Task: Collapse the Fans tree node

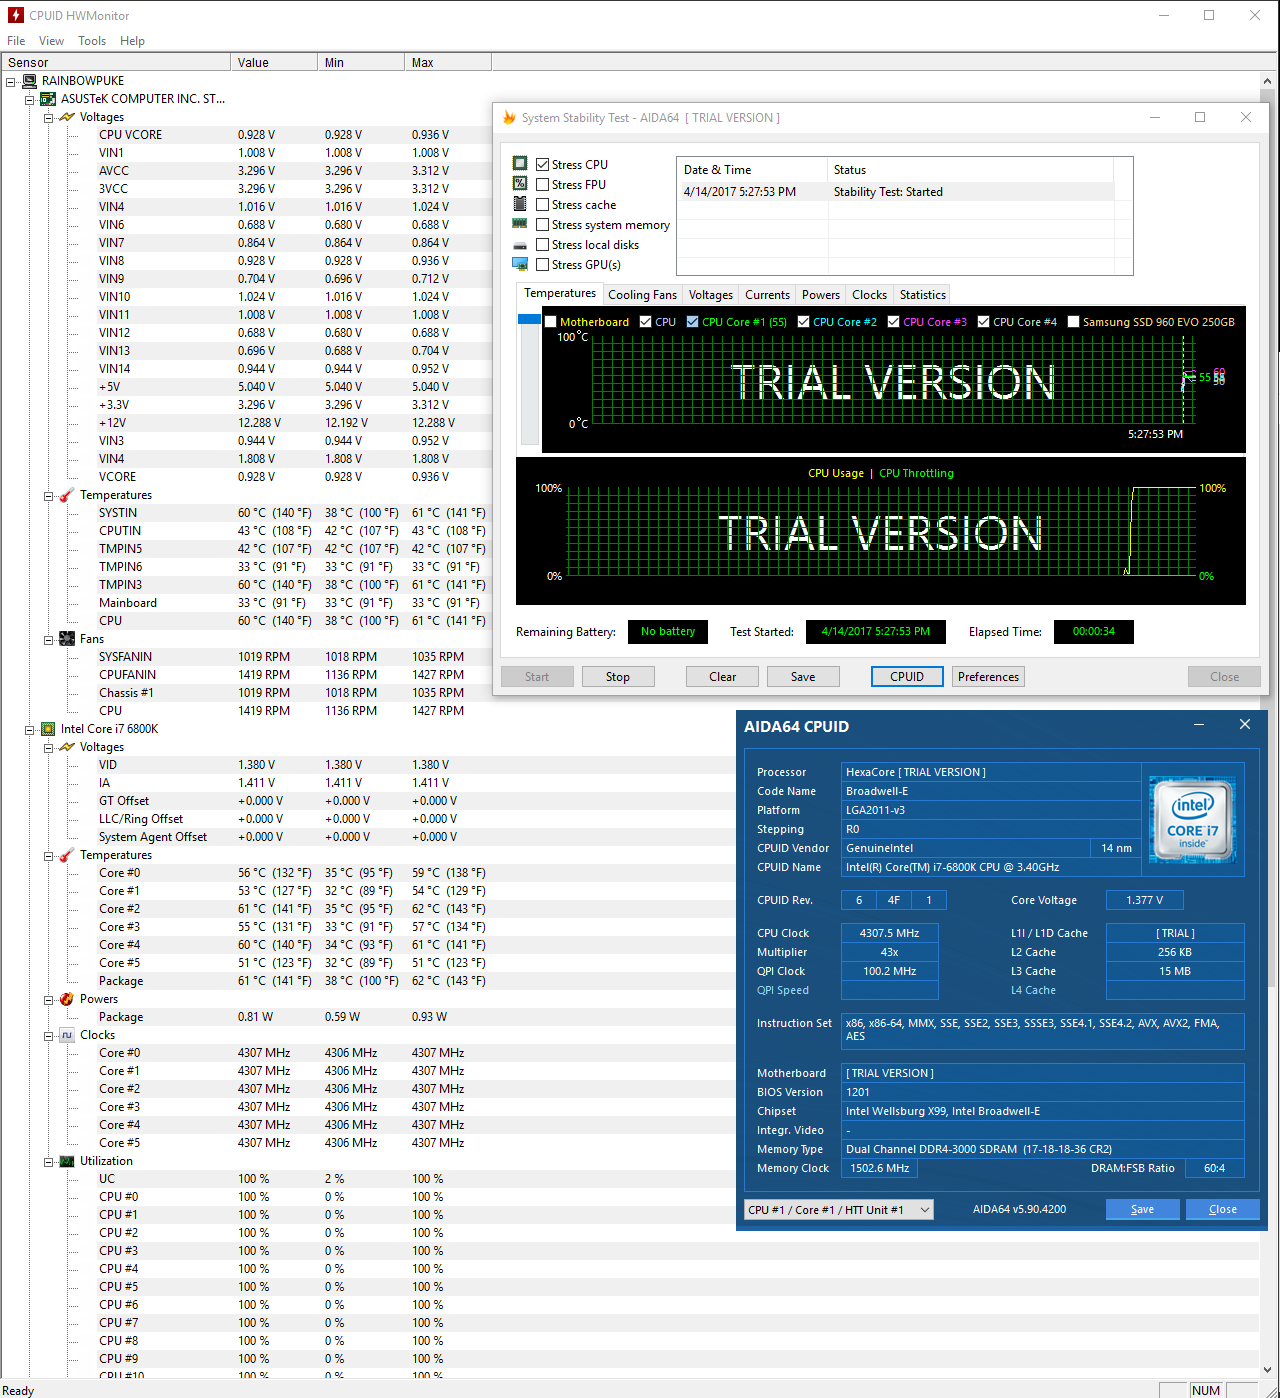Action: [48, 639]
